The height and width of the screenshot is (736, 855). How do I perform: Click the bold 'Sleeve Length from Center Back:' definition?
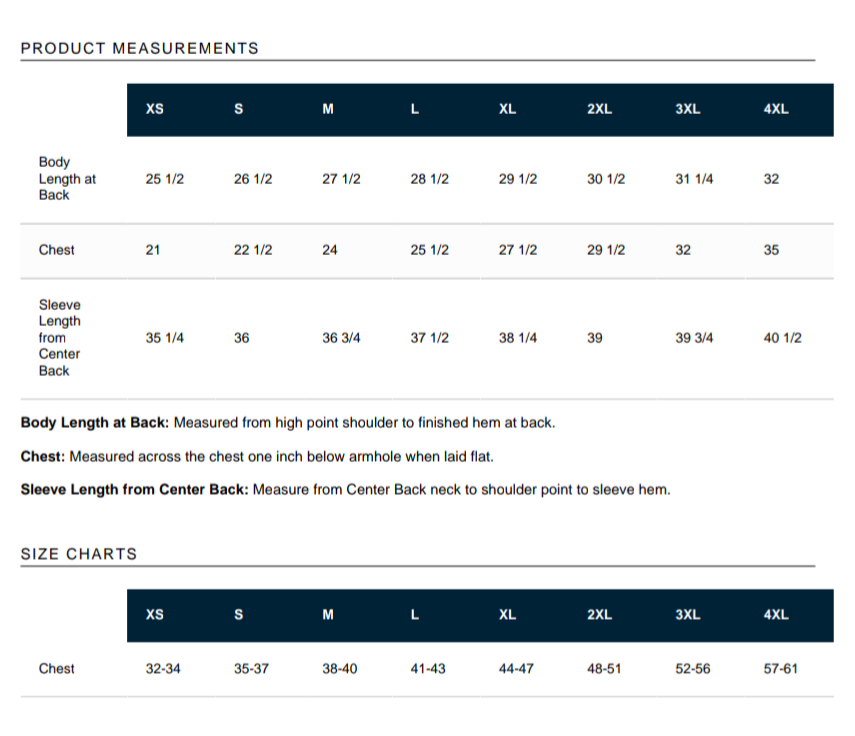pos(134,490)
